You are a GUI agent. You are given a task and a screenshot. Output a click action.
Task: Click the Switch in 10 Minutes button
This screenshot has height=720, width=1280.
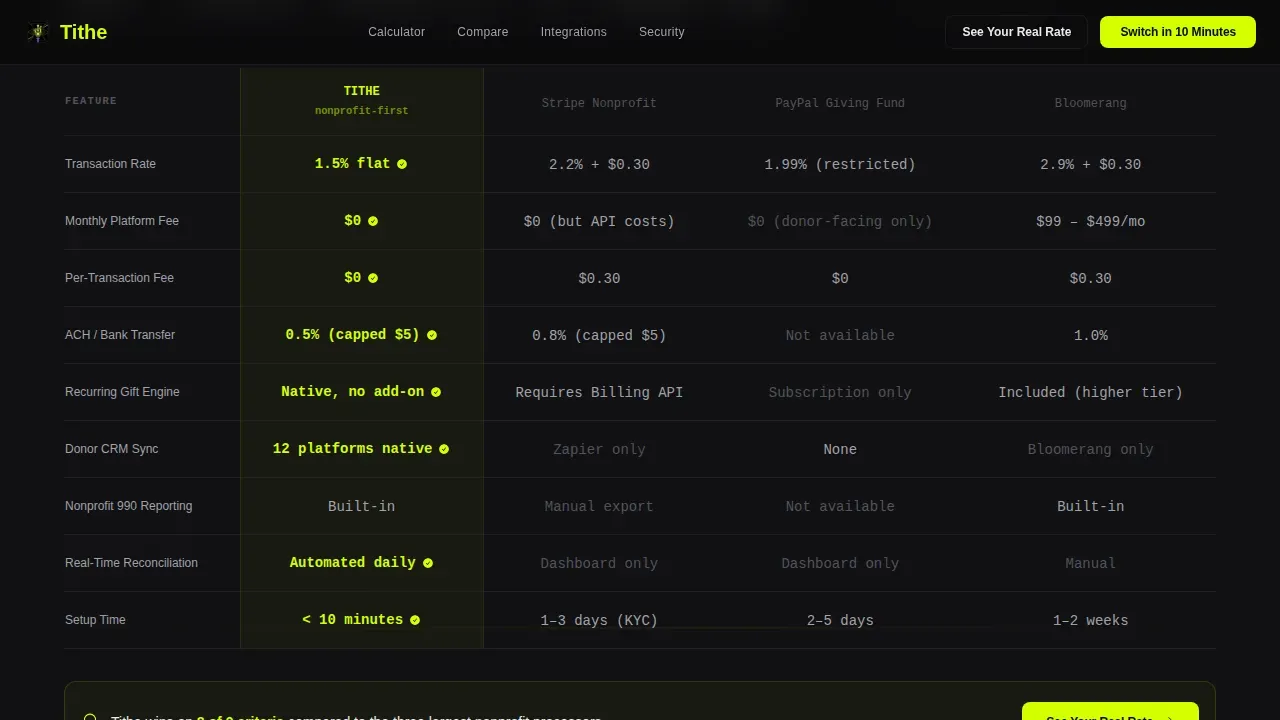(1178, 32)
